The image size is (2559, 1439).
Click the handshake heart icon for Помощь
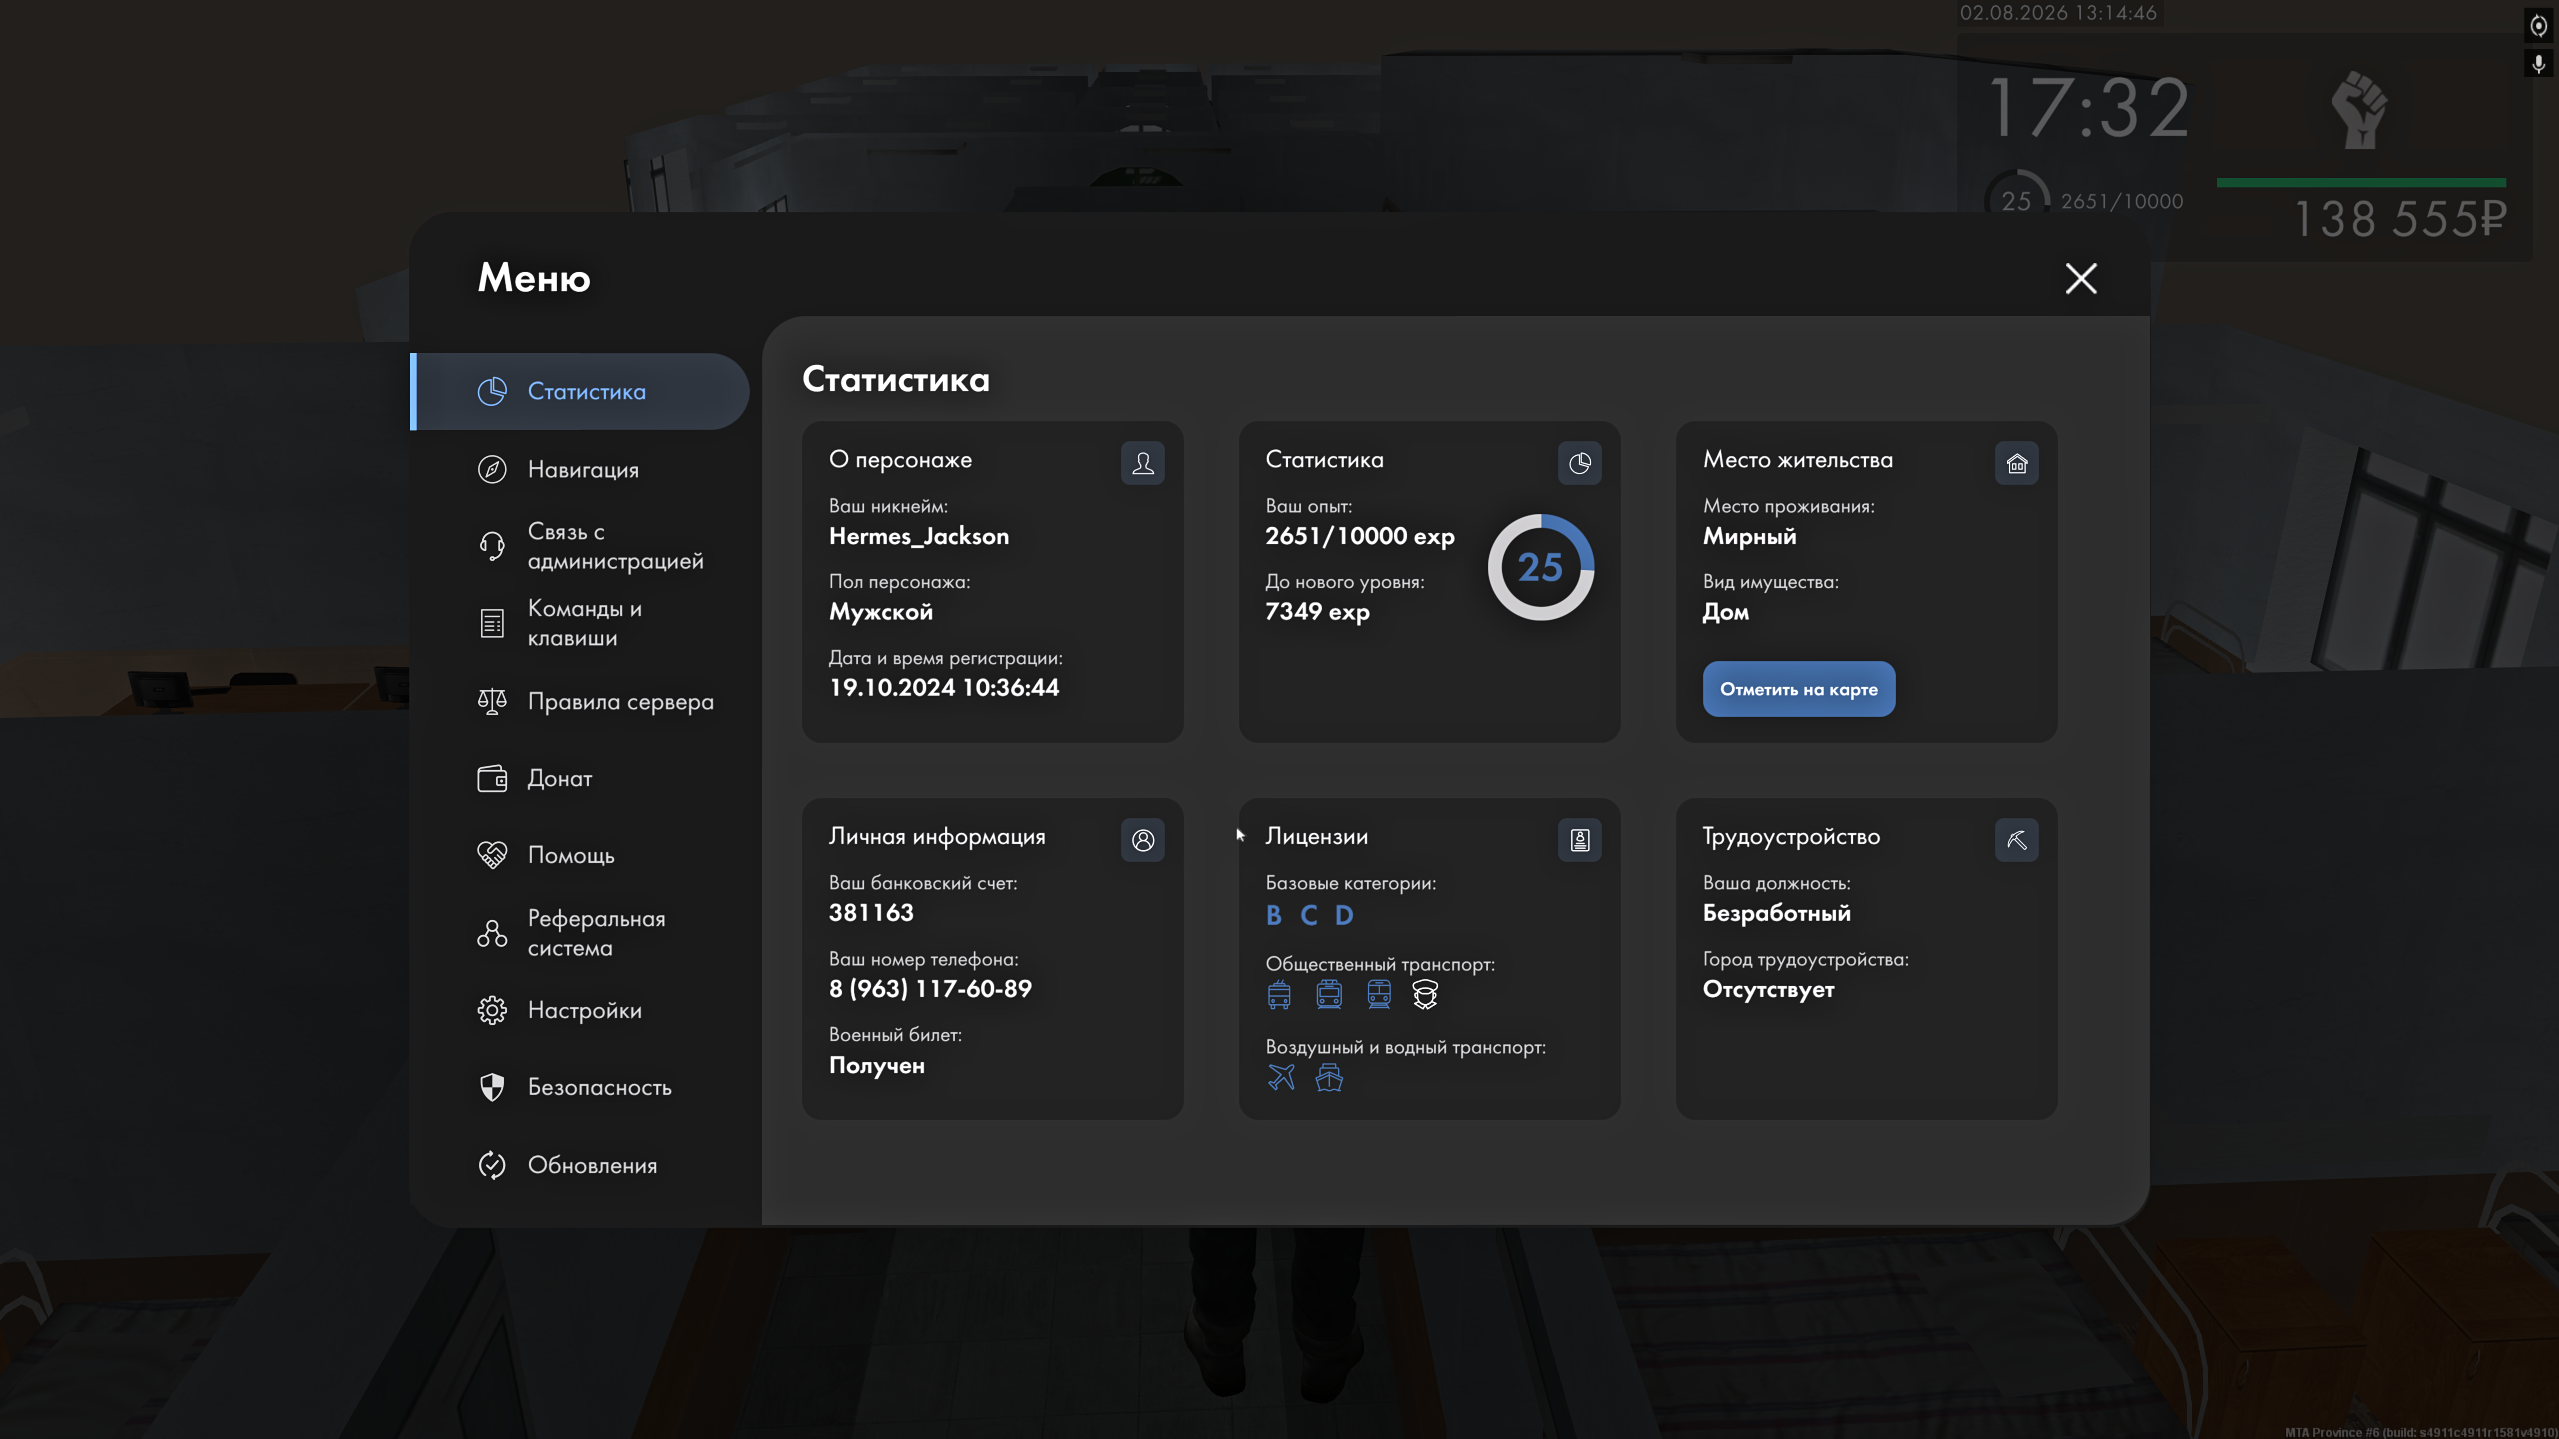pyautogui.click(x=492, y=855)
